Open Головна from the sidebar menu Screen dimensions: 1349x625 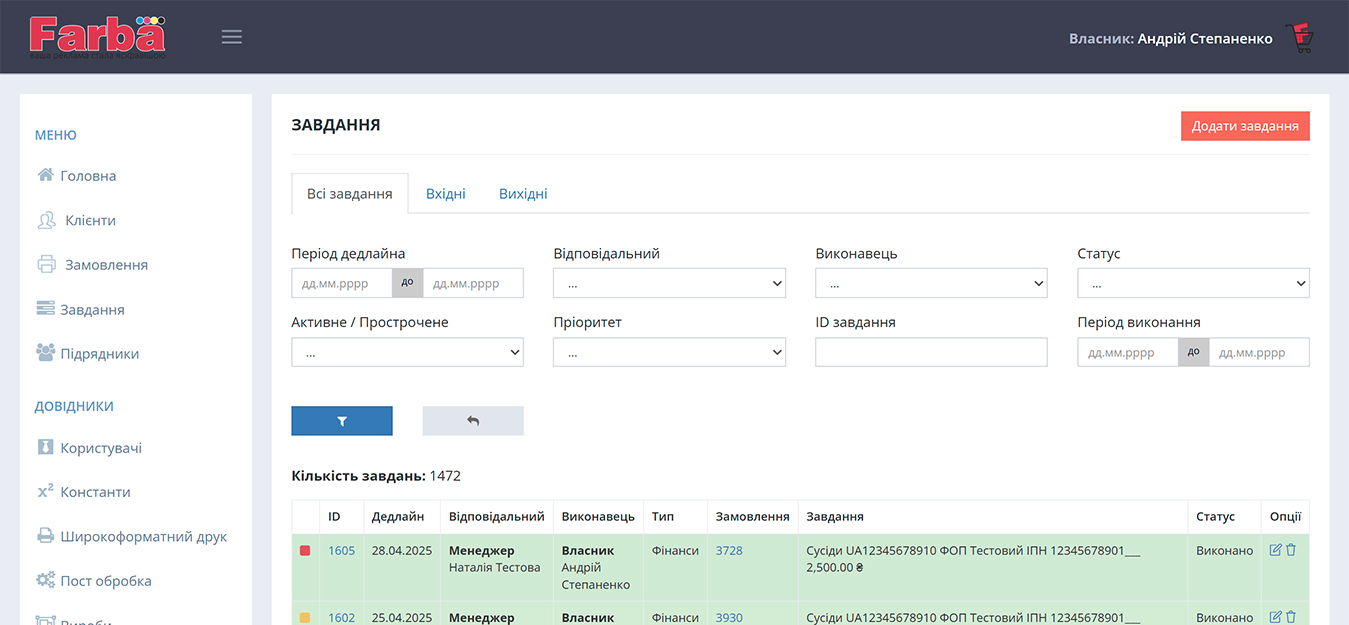point(88,176)
